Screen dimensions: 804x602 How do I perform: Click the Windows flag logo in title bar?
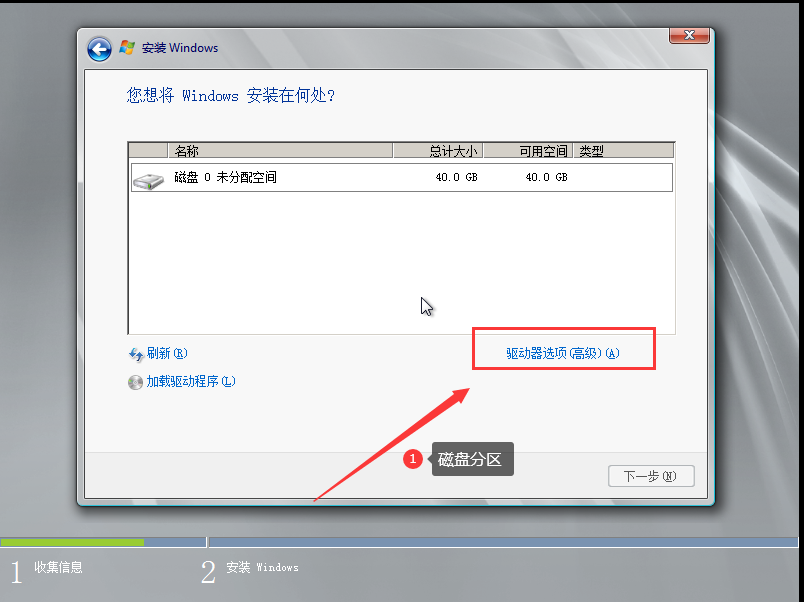[x=127, y=48]
